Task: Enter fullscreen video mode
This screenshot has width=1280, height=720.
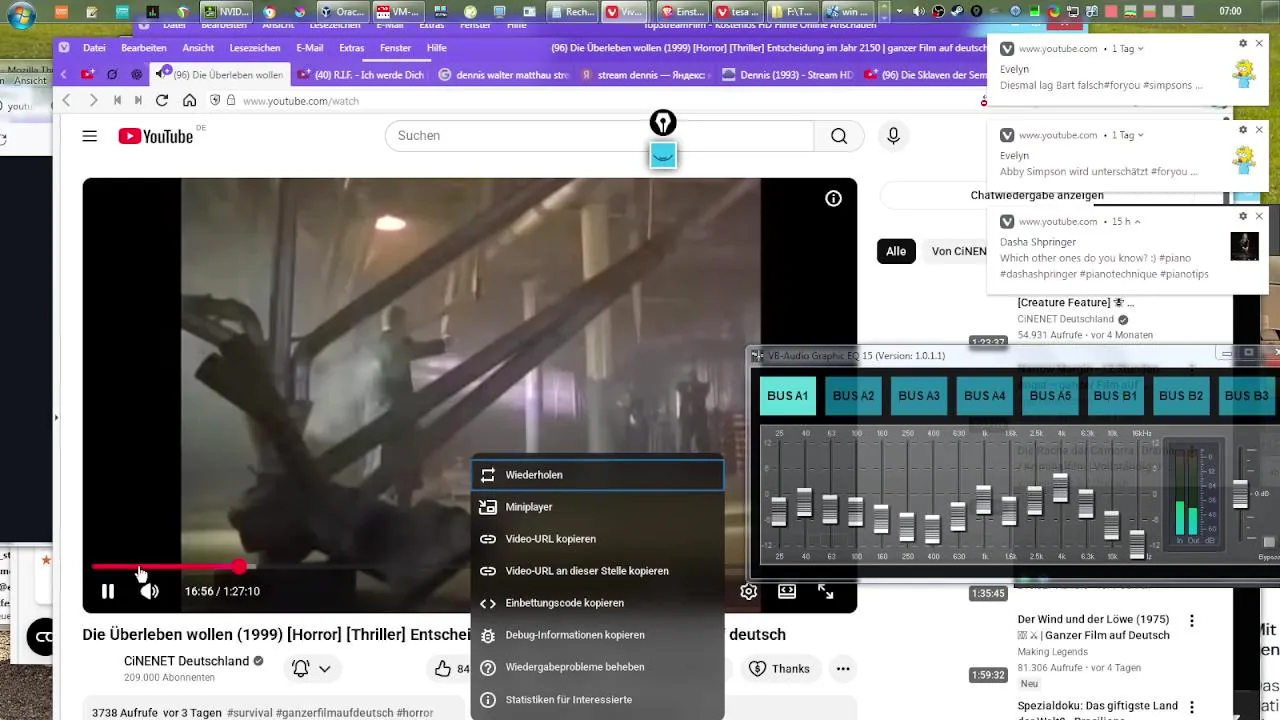Action: tap(826, 591)
